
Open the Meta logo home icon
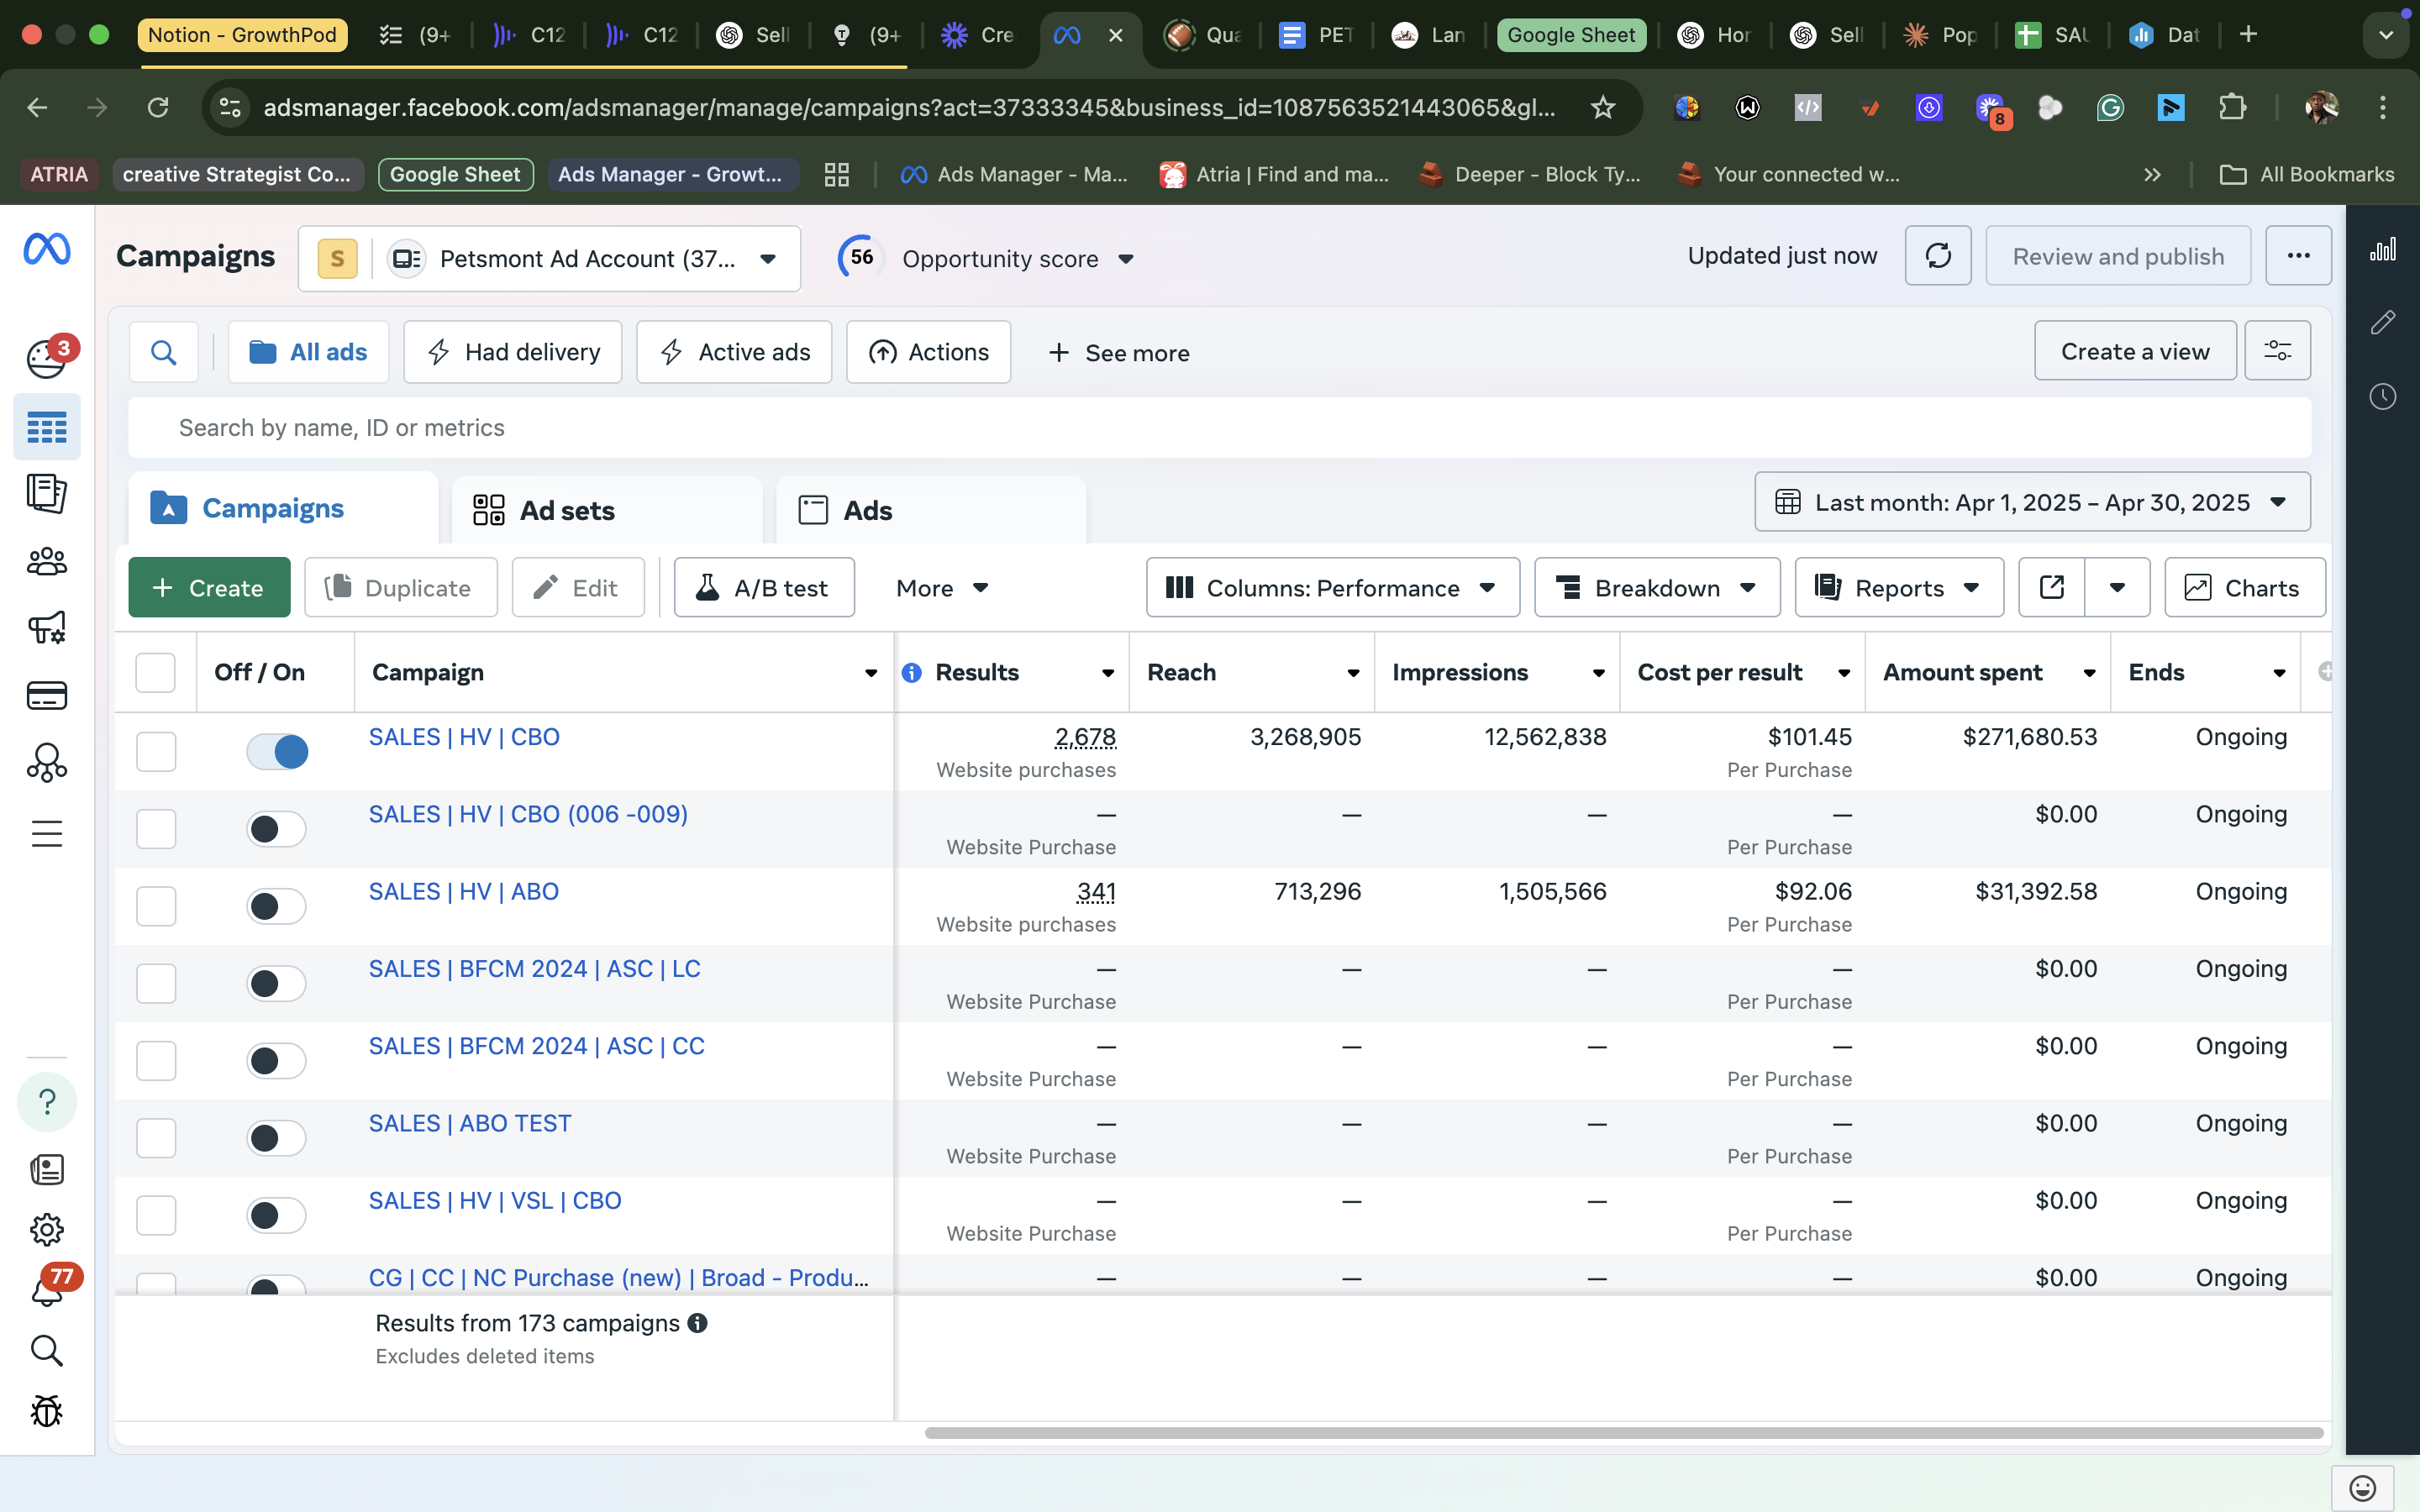(47, 249)
